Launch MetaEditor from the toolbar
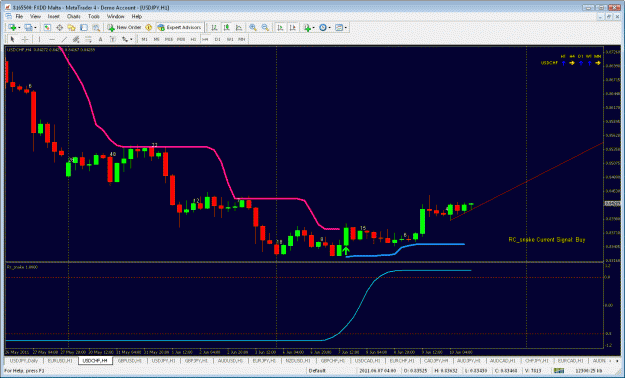Image resolution: width=625 pixels, height=378 pixels. click(148, 28)
